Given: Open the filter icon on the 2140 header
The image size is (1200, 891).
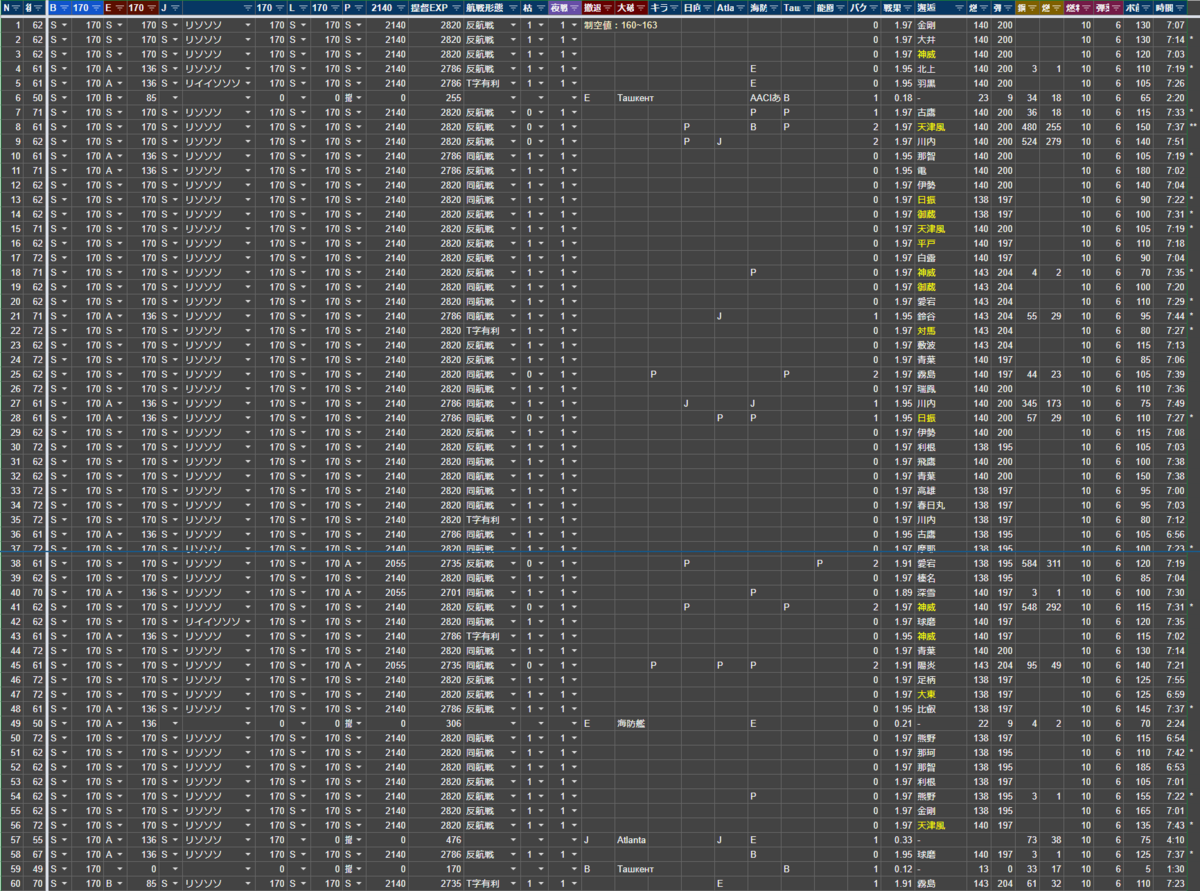Looking at the screenshot, I should tap(400, 7).
